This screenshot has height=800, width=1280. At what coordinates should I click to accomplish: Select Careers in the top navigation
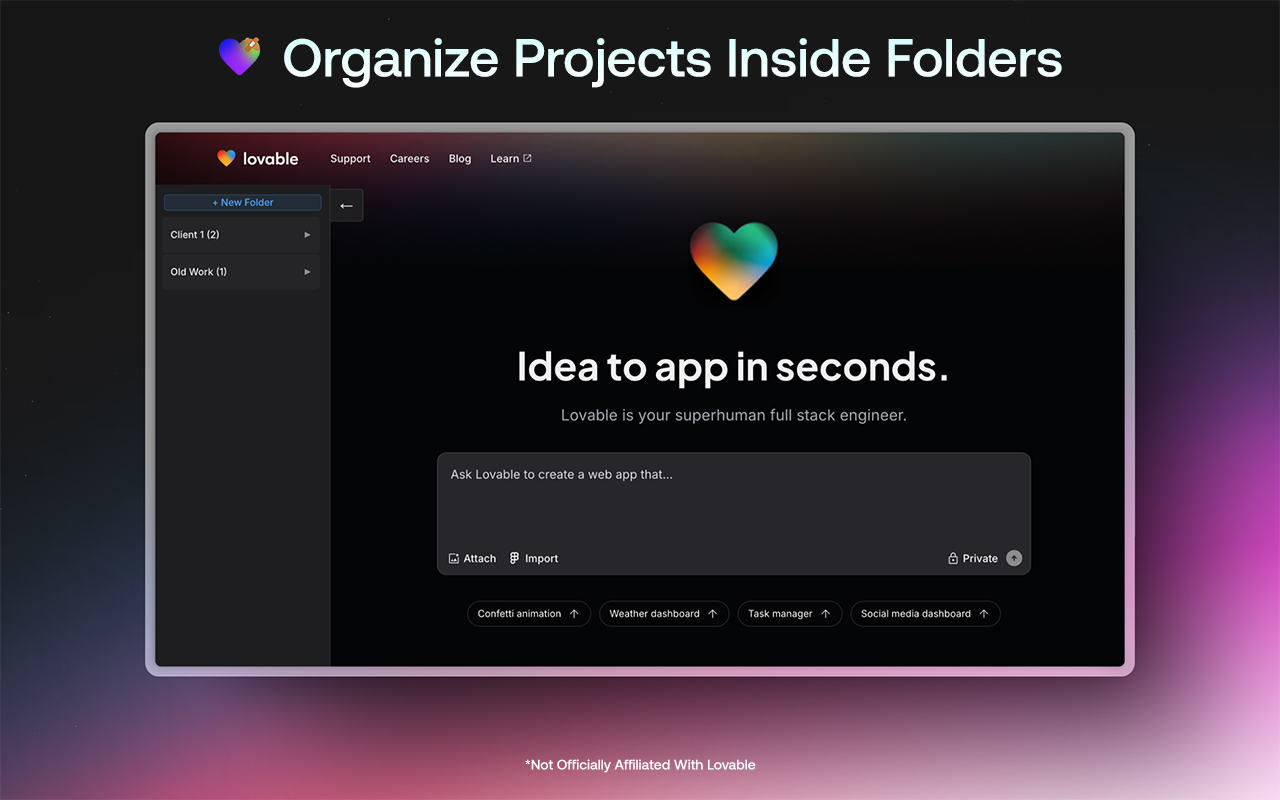[x=409, y=158]
